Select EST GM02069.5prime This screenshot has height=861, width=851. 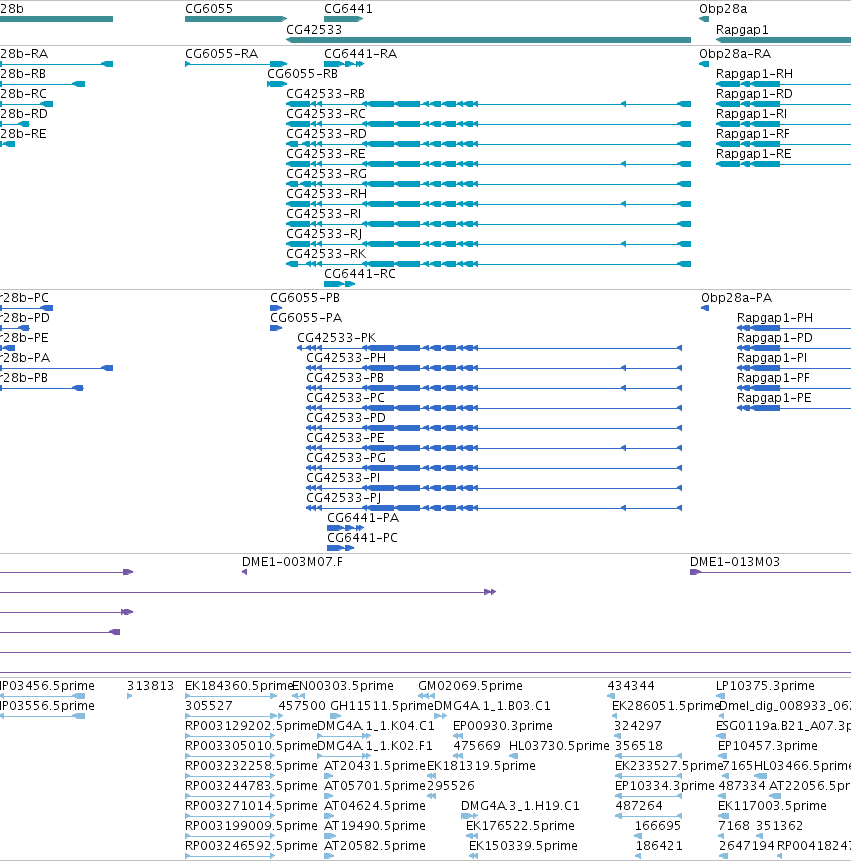click(x=470, y=686)
